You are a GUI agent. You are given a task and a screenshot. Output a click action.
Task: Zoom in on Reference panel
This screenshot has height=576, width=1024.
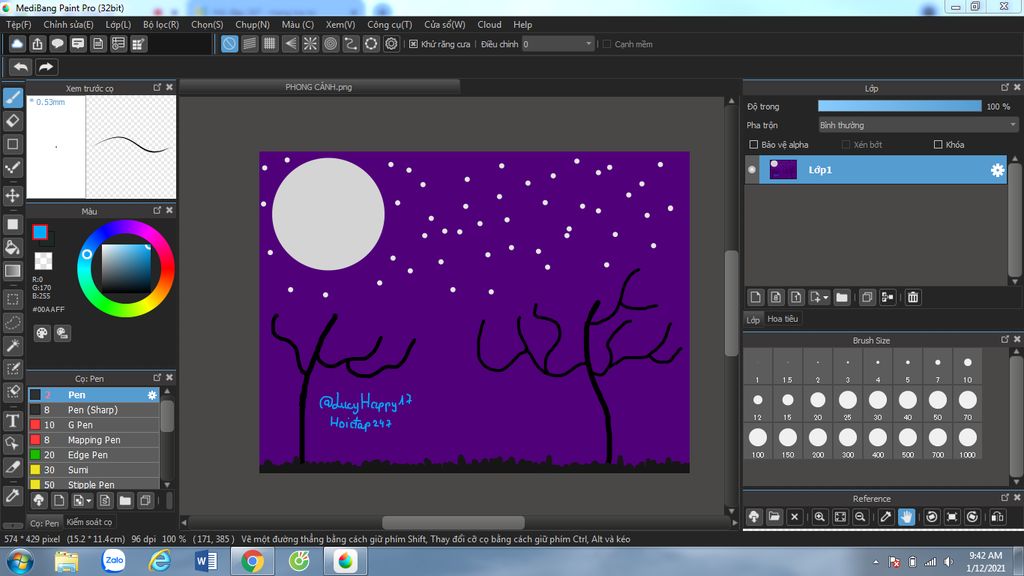(820, 517)
